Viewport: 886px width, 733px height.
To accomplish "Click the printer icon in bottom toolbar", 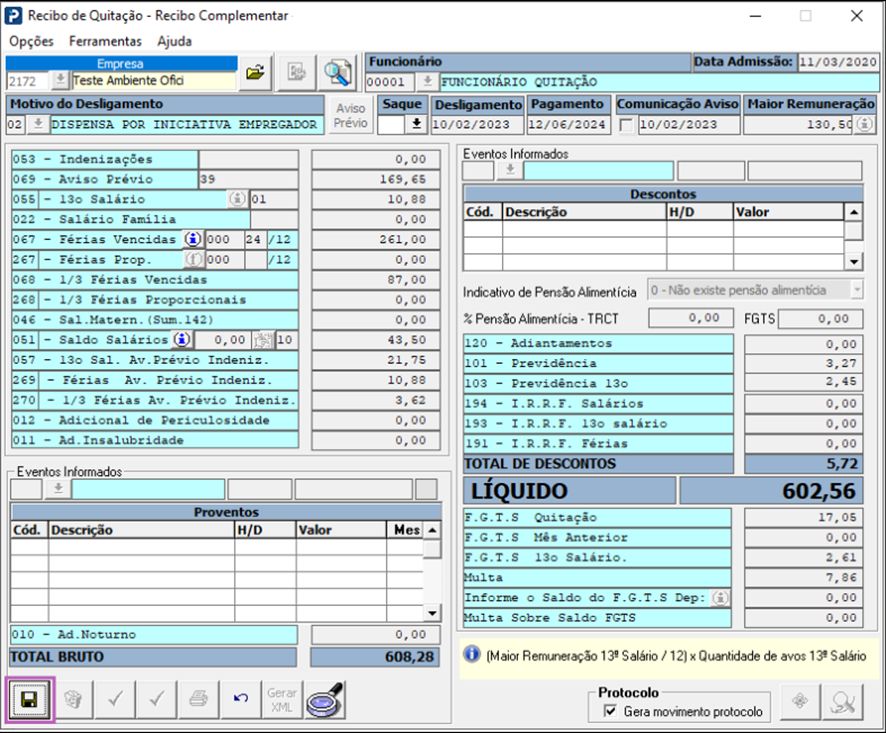I will (198, 699).
